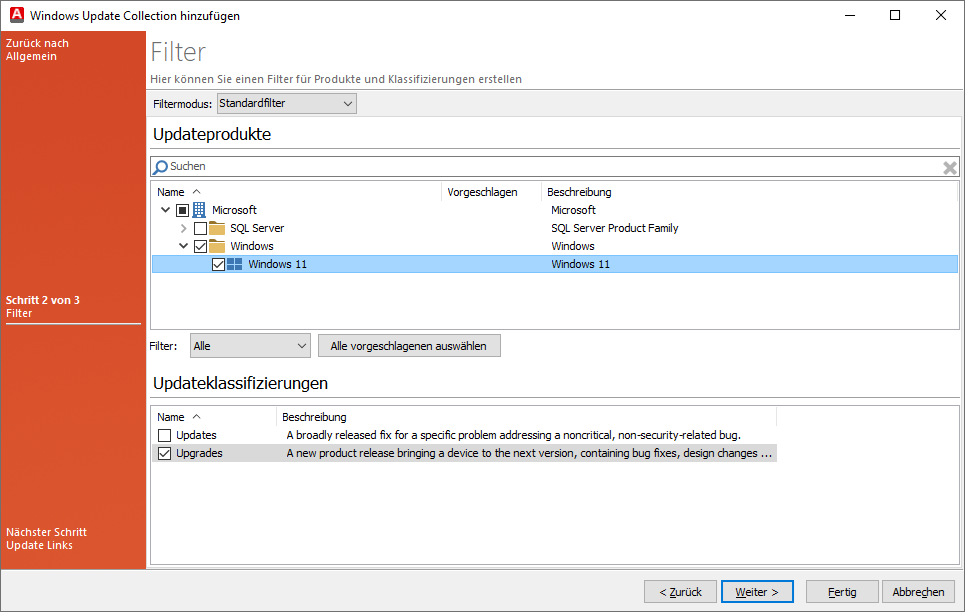The image size is (965, 612).
Task: Proceed with the Weiter button
Action: pos(757,592)
